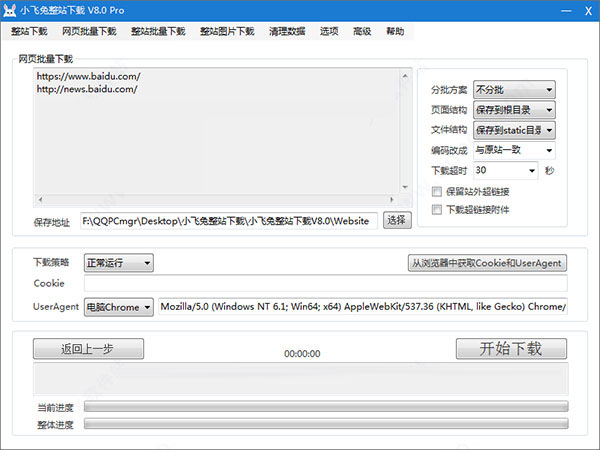Click the 开始下载 button
600x450 pixels.
[x=511, y=349]
